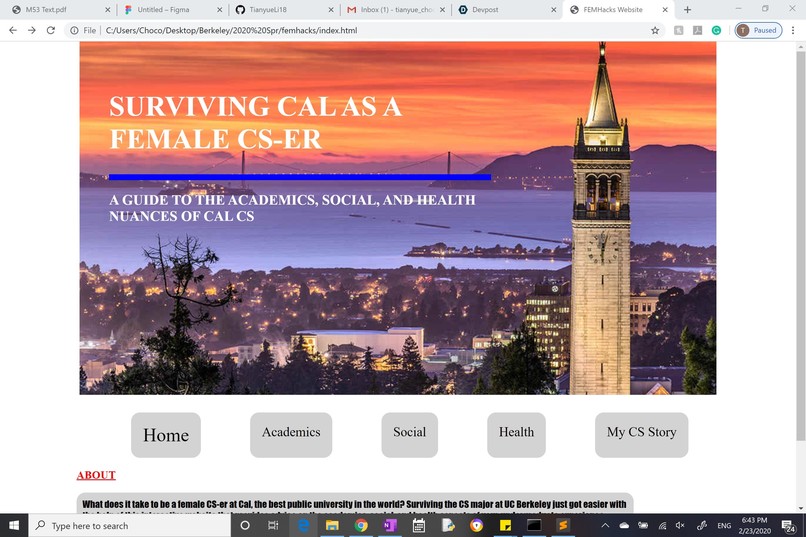The width and height of the screenshot is (806, 537).
Task: Click the Home navigation button
Action: [166, 435]
